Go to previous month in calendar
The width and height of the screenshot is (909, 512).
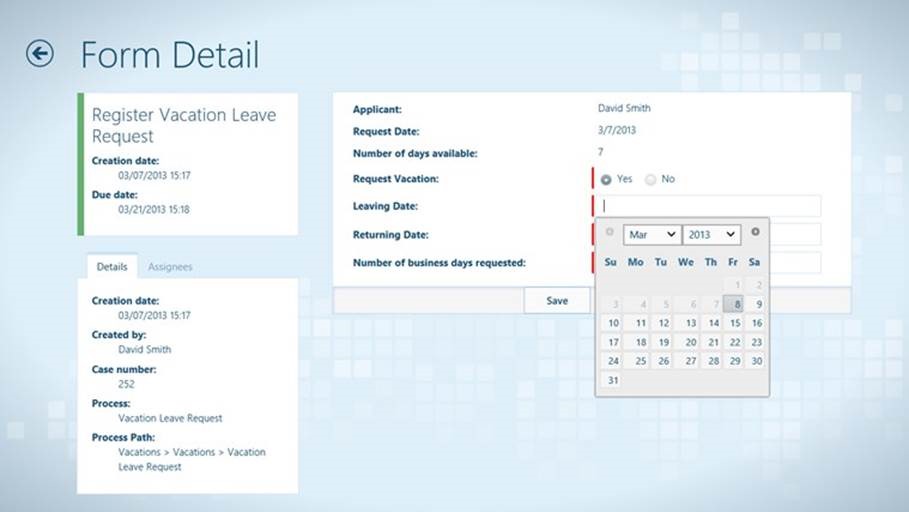tap(610, 232)
